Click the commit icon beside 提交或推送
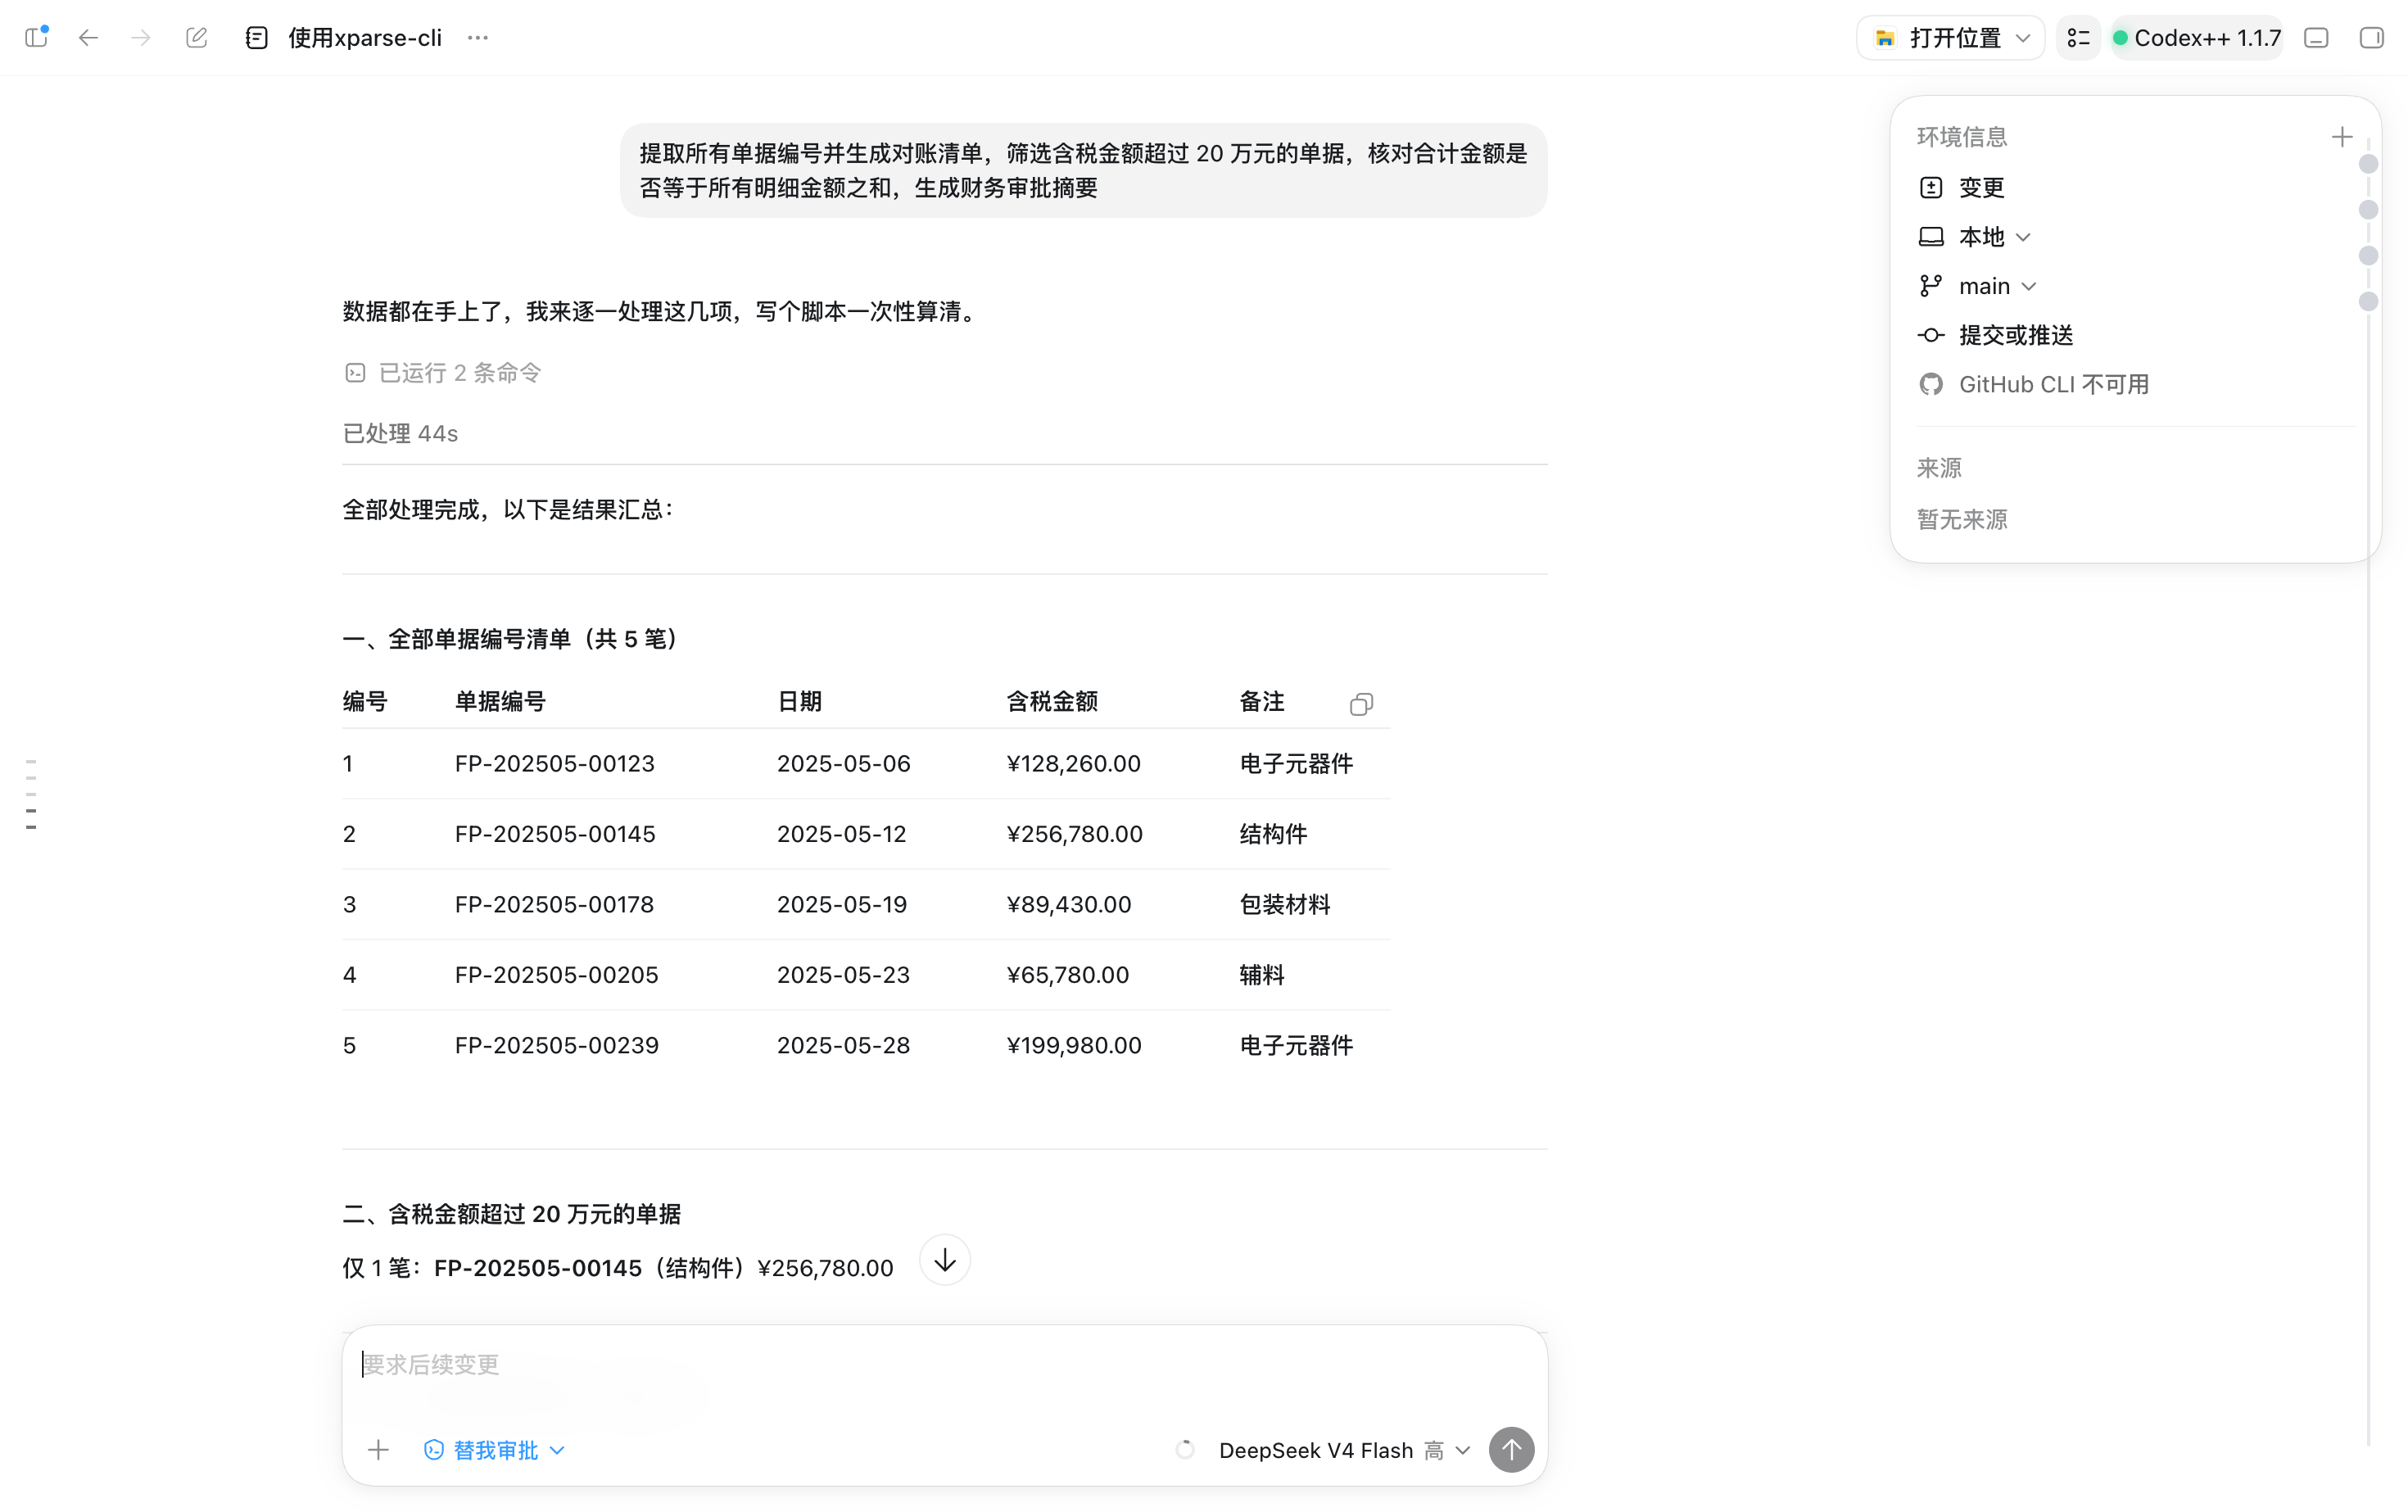Screen dimensions: 2408x1512 point(1931,335)
